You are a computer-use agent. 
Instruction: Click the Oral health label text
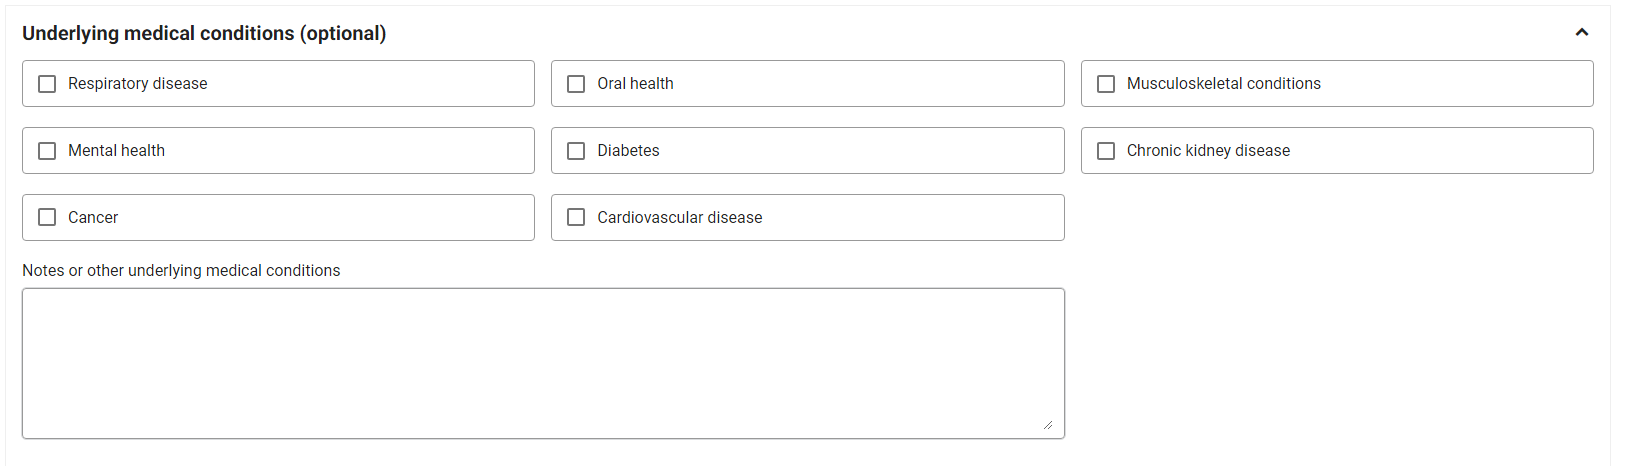pyautogui.click(x=635, y=84)
